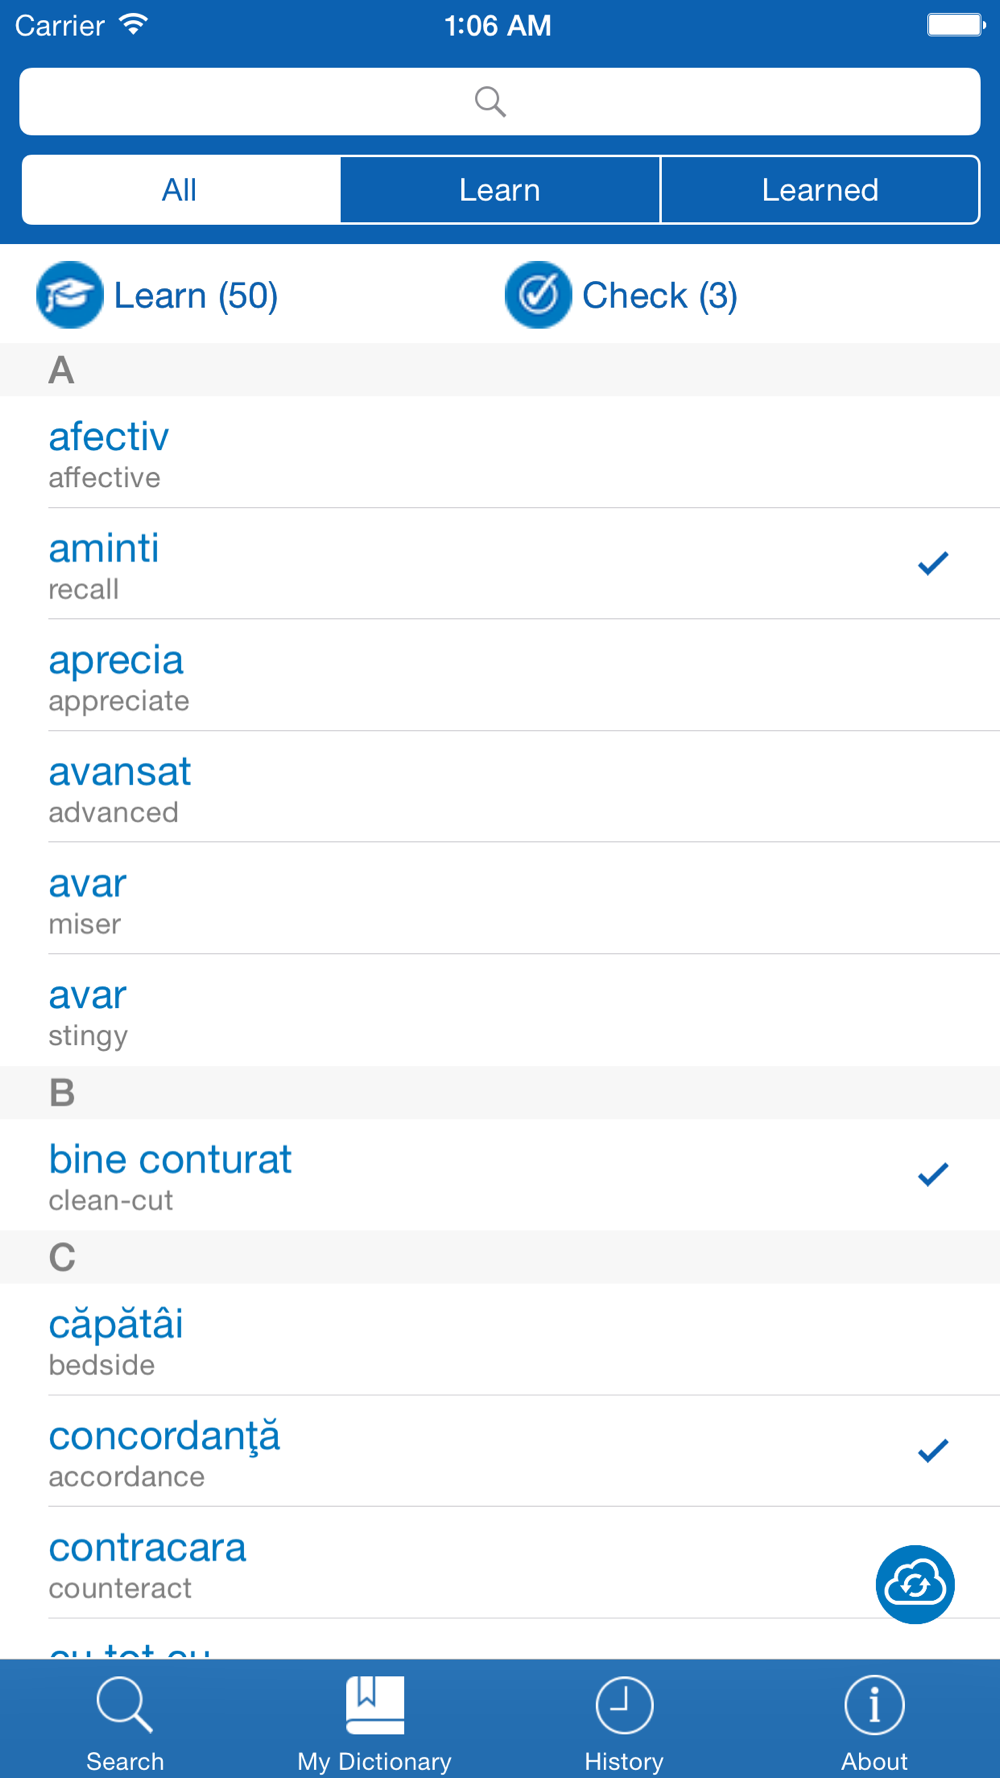1000x1778 pixels.
Task: Toggle the checkmark on aminti
Action: pos(933,563)
